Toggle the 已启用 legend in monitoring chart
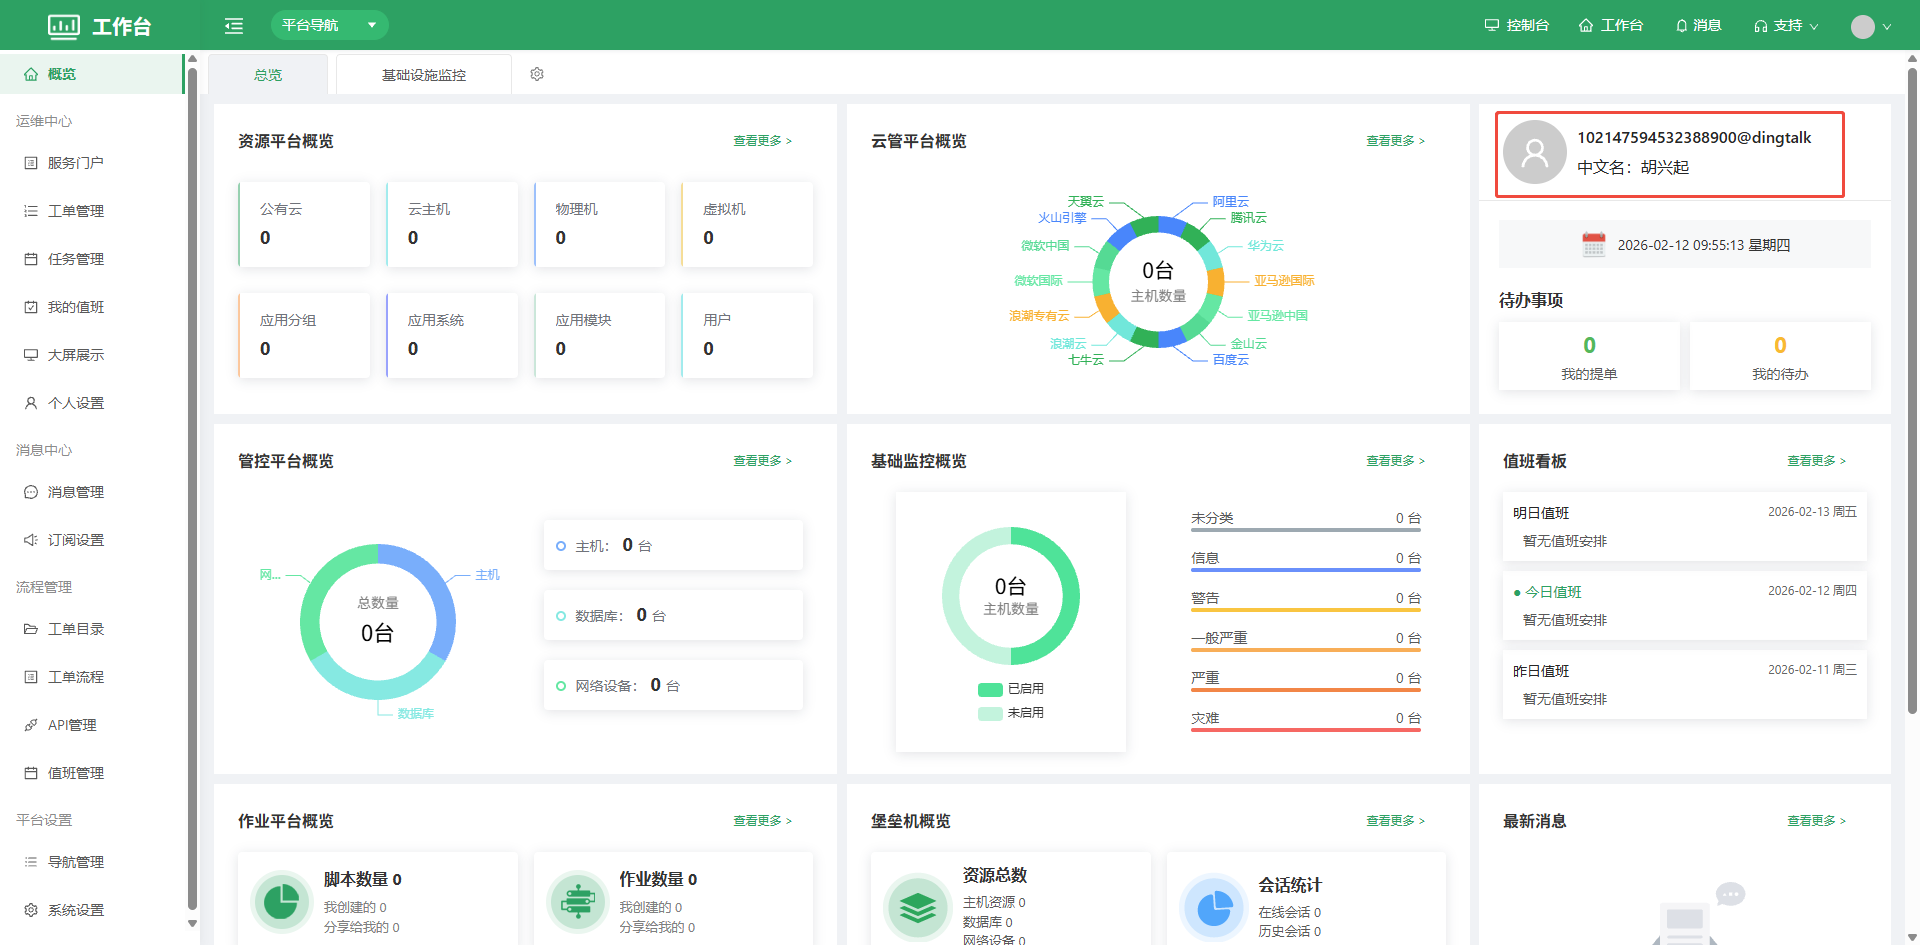Image resolution: width=1920 pixels, height=945 pixels. (x=1011, y=689)
